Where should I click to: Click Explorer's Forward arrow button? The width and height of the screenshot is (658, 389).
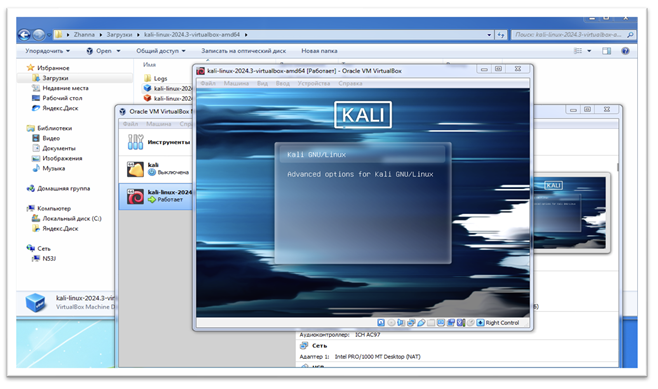pyautogui.click(x=39, y=34)
